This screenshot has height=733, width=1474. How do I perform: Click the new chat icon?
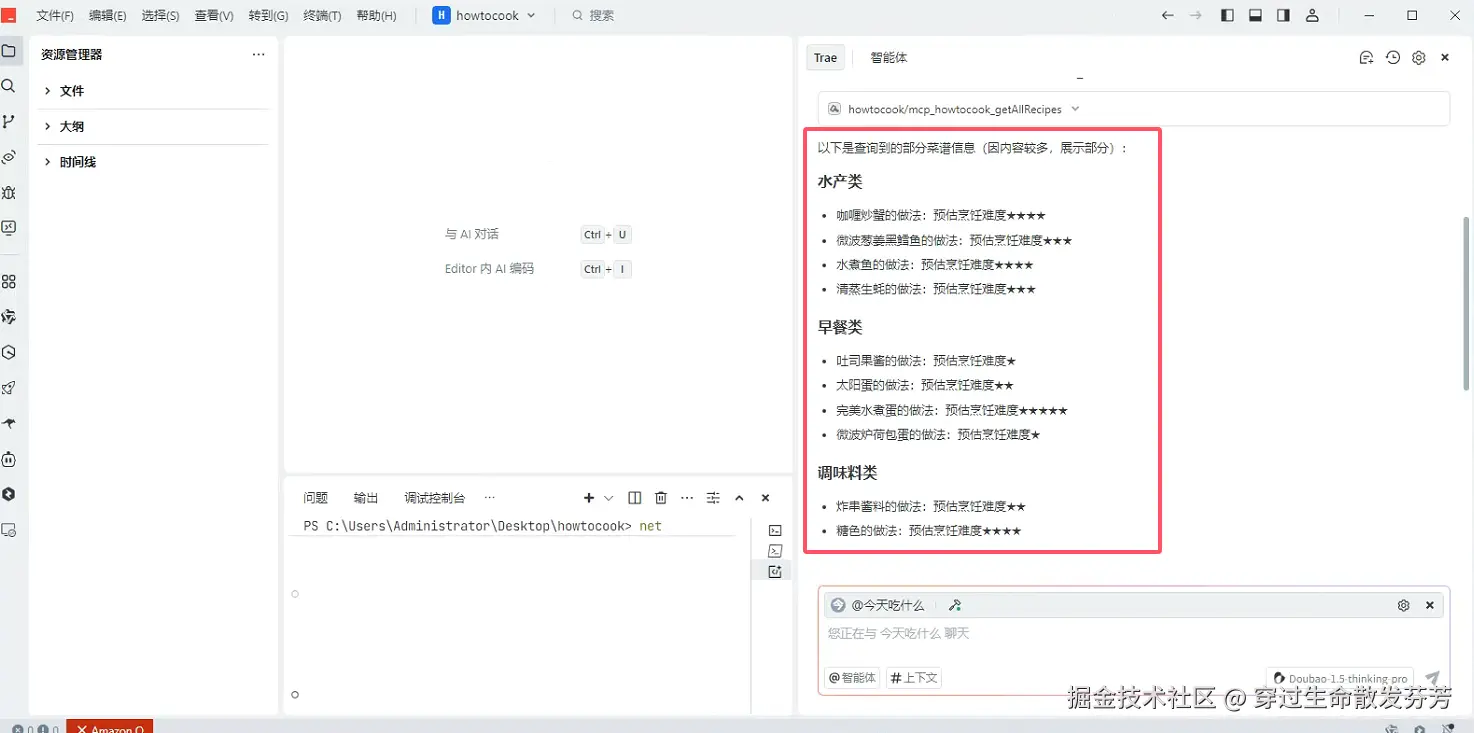pyautogui.click(x=1366, y=58)
